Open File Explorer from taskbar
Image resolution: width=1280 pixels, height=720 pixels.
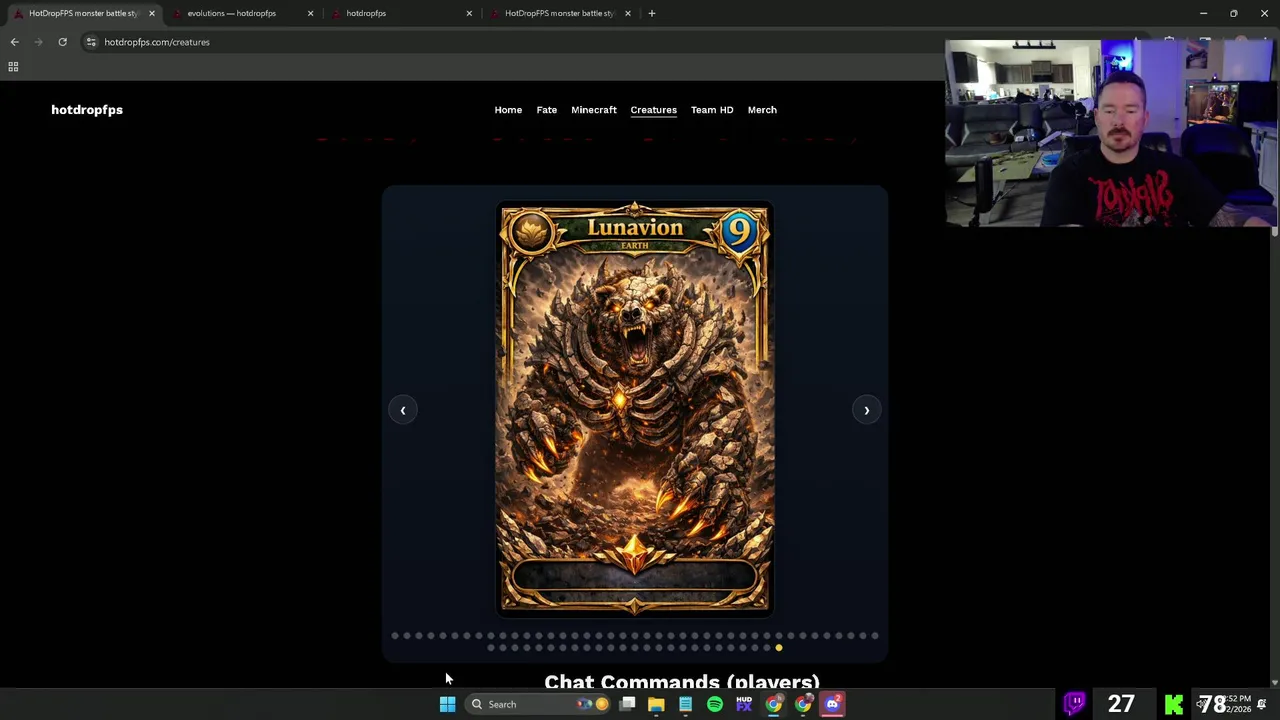coord(656,704)
